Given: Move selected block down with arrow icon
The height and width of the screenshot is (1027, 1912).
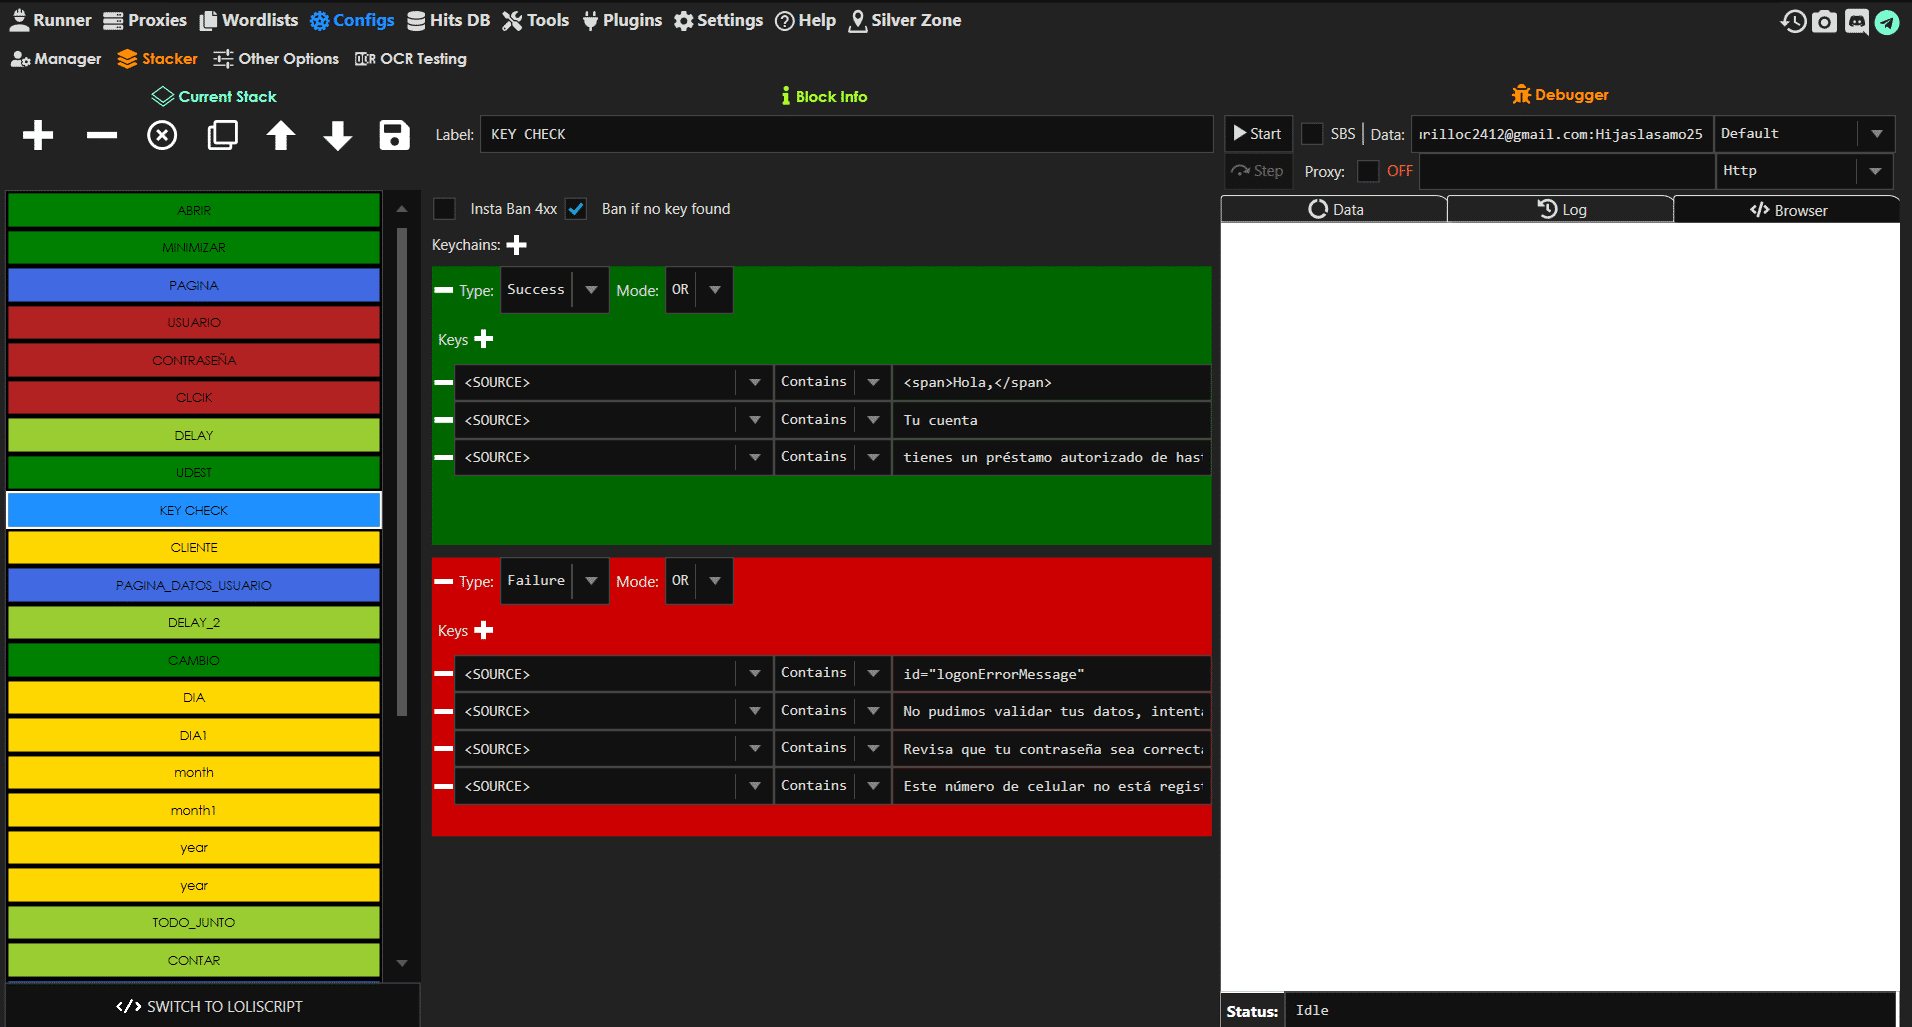Looking at the screenshot, I should (x=338, y=135).
